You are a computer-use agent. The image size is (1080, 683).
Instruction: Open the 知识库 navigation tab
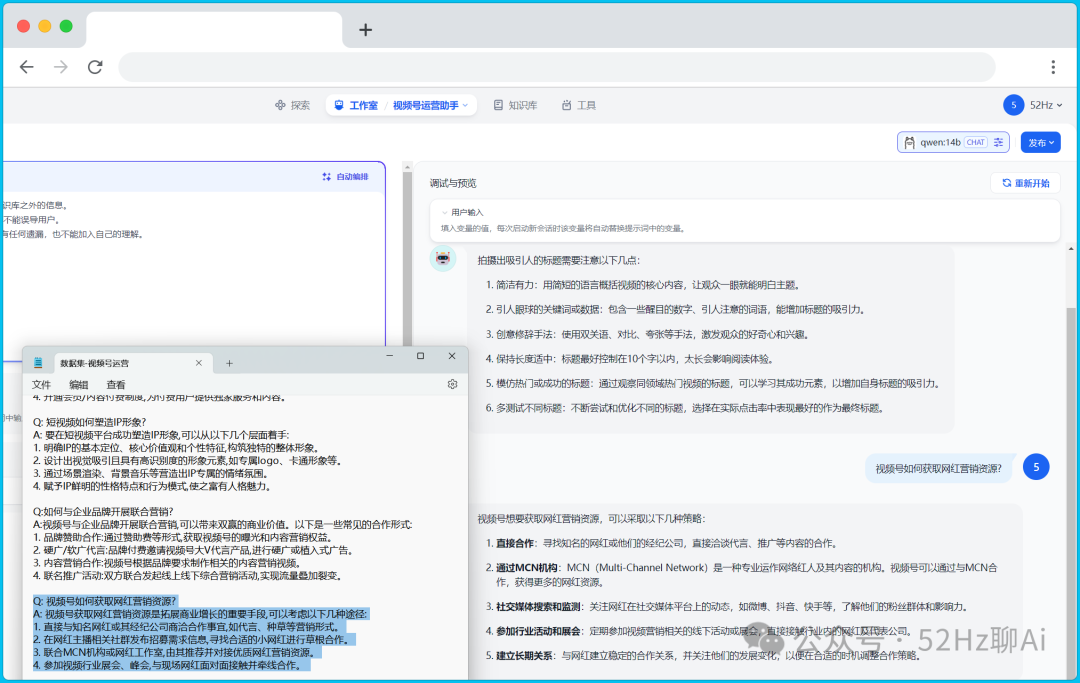pyautogui.click(x=515, y=105)
